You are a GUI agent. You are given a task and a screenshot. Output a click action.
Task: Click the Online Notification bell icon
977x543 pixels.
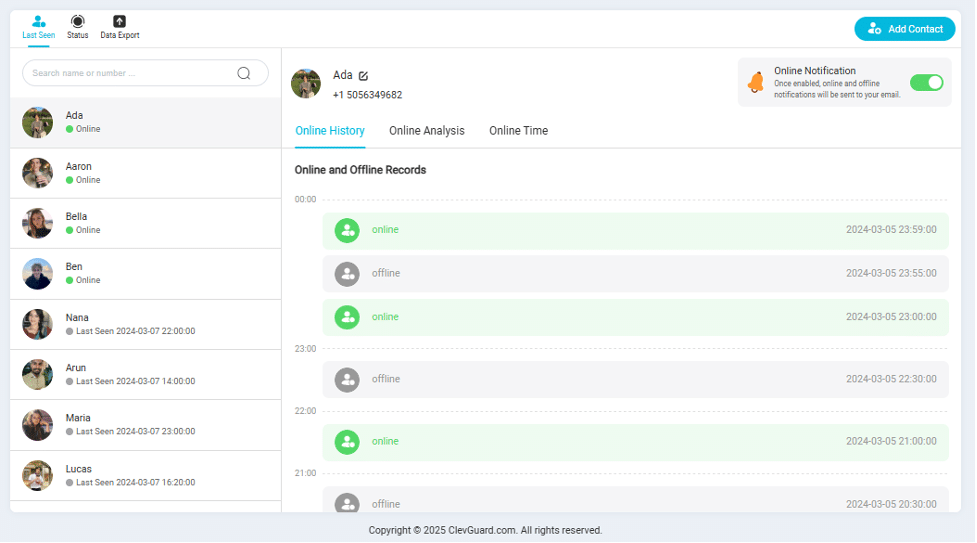tap(756, 82)
